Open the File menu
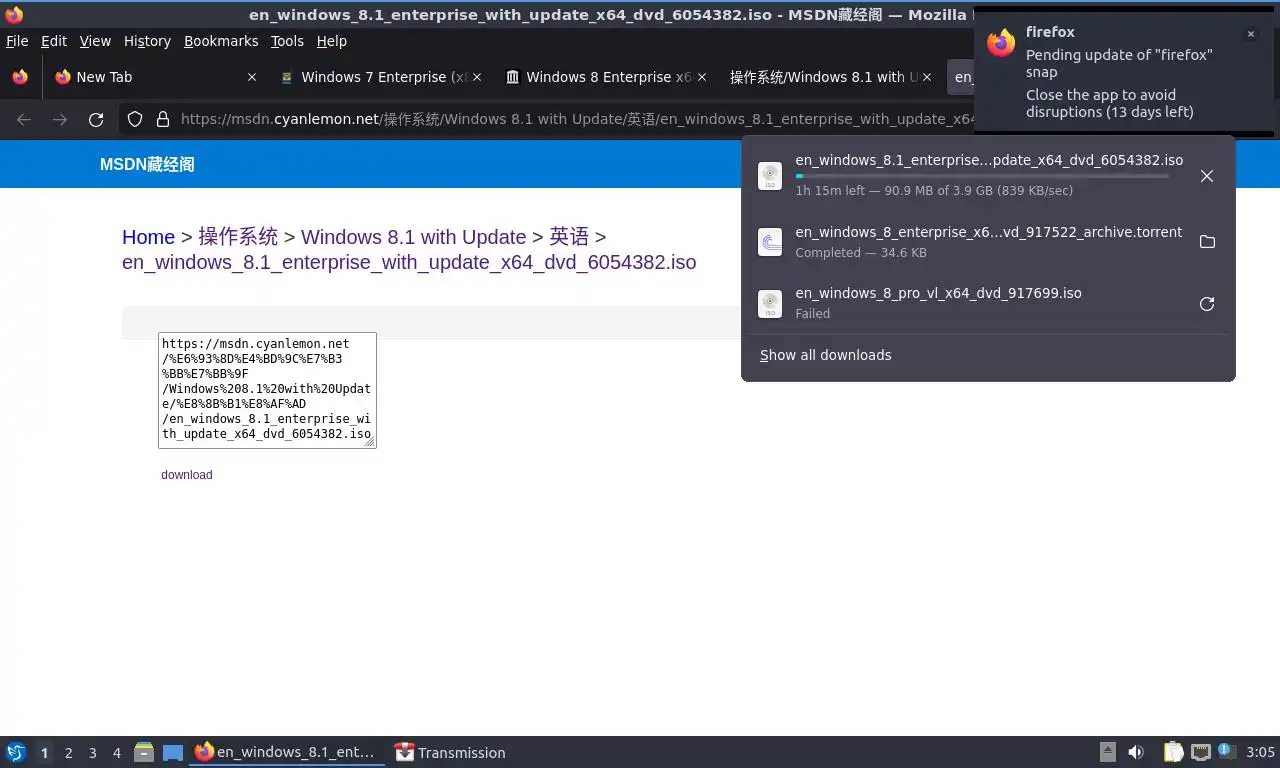This screenshot has height=768, width=1280. click(x=17, y=41)
